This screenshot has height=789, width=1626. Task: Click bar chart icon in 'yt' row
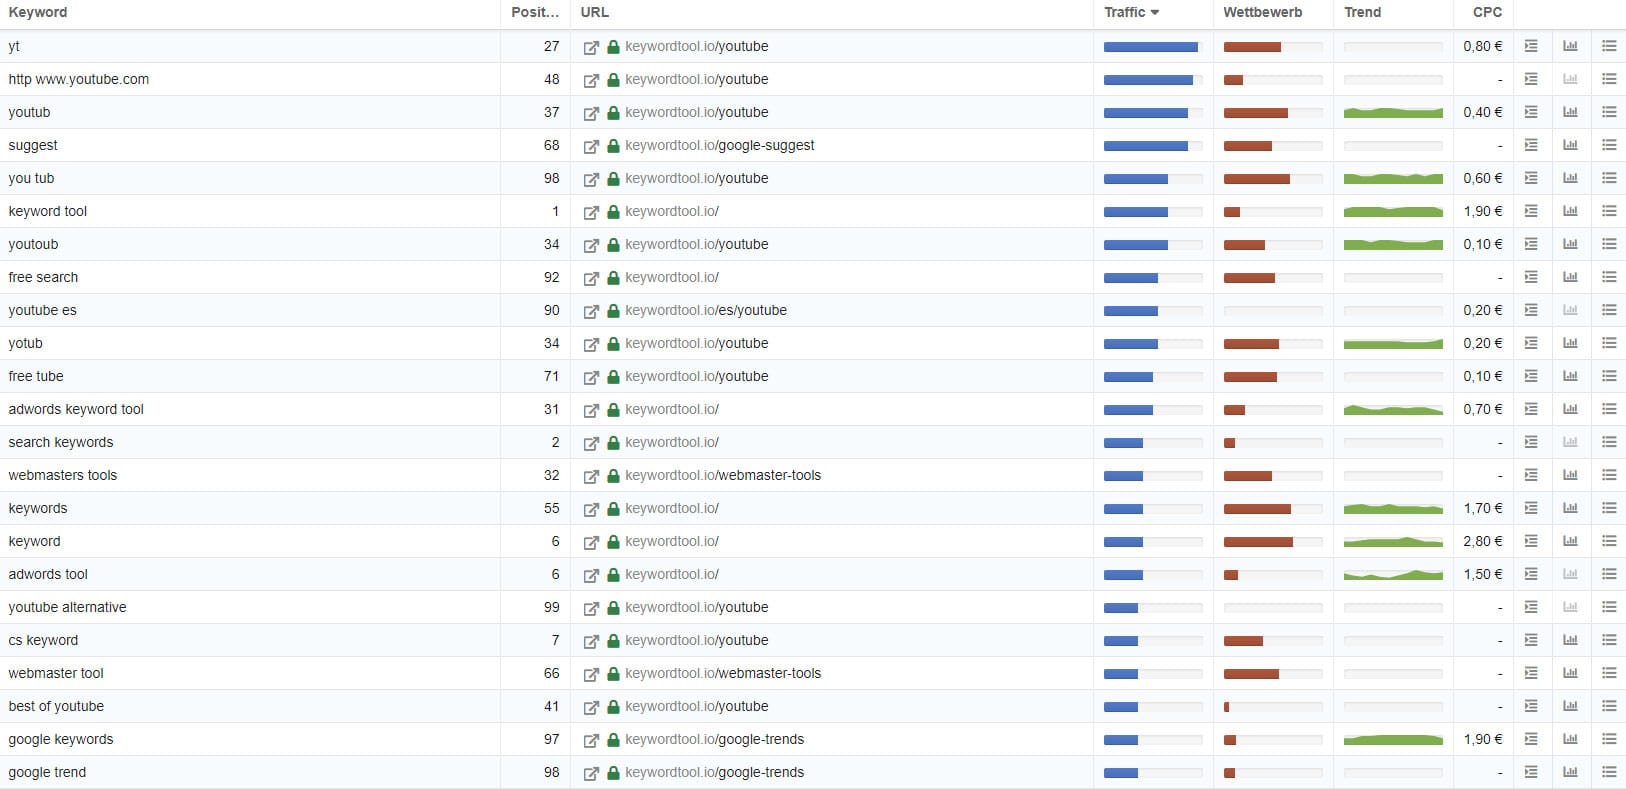[1570, 46]
